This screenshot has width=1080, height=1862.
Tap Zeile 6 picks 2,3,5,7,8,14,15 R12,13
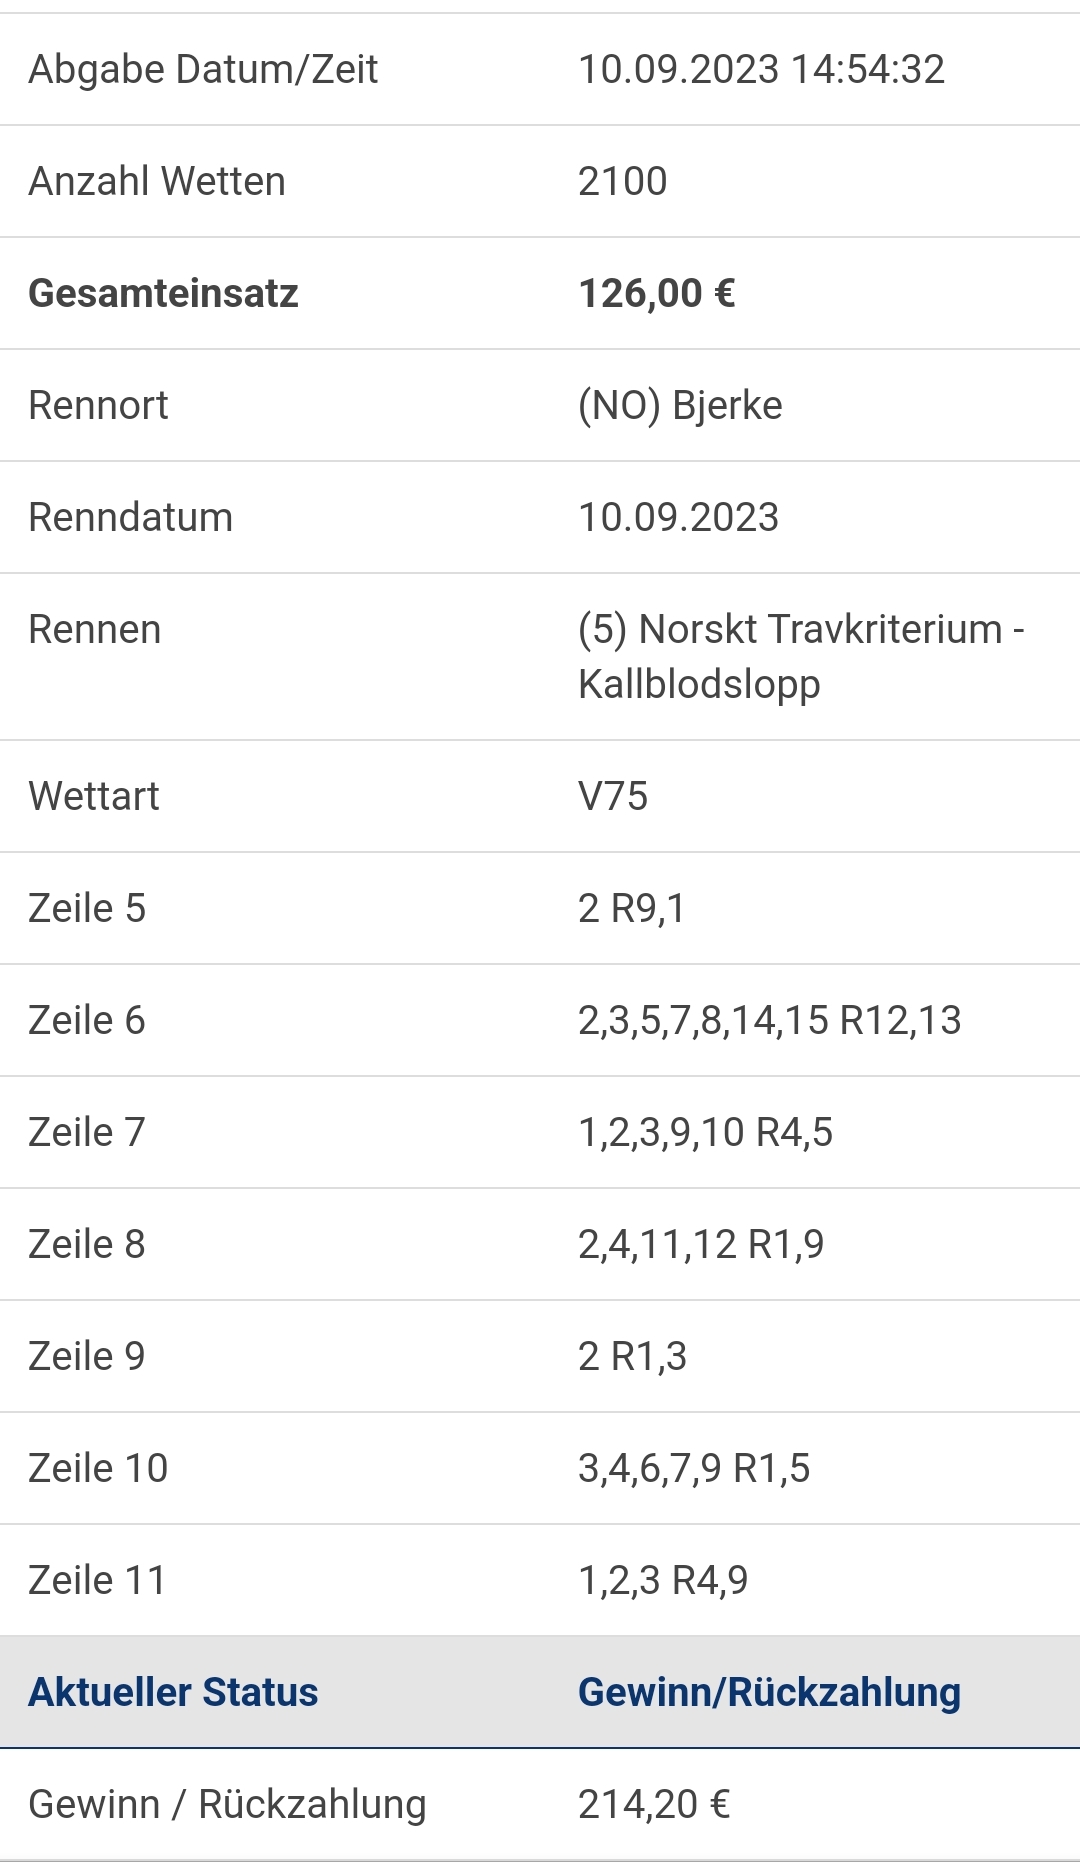coord(769,1021)
